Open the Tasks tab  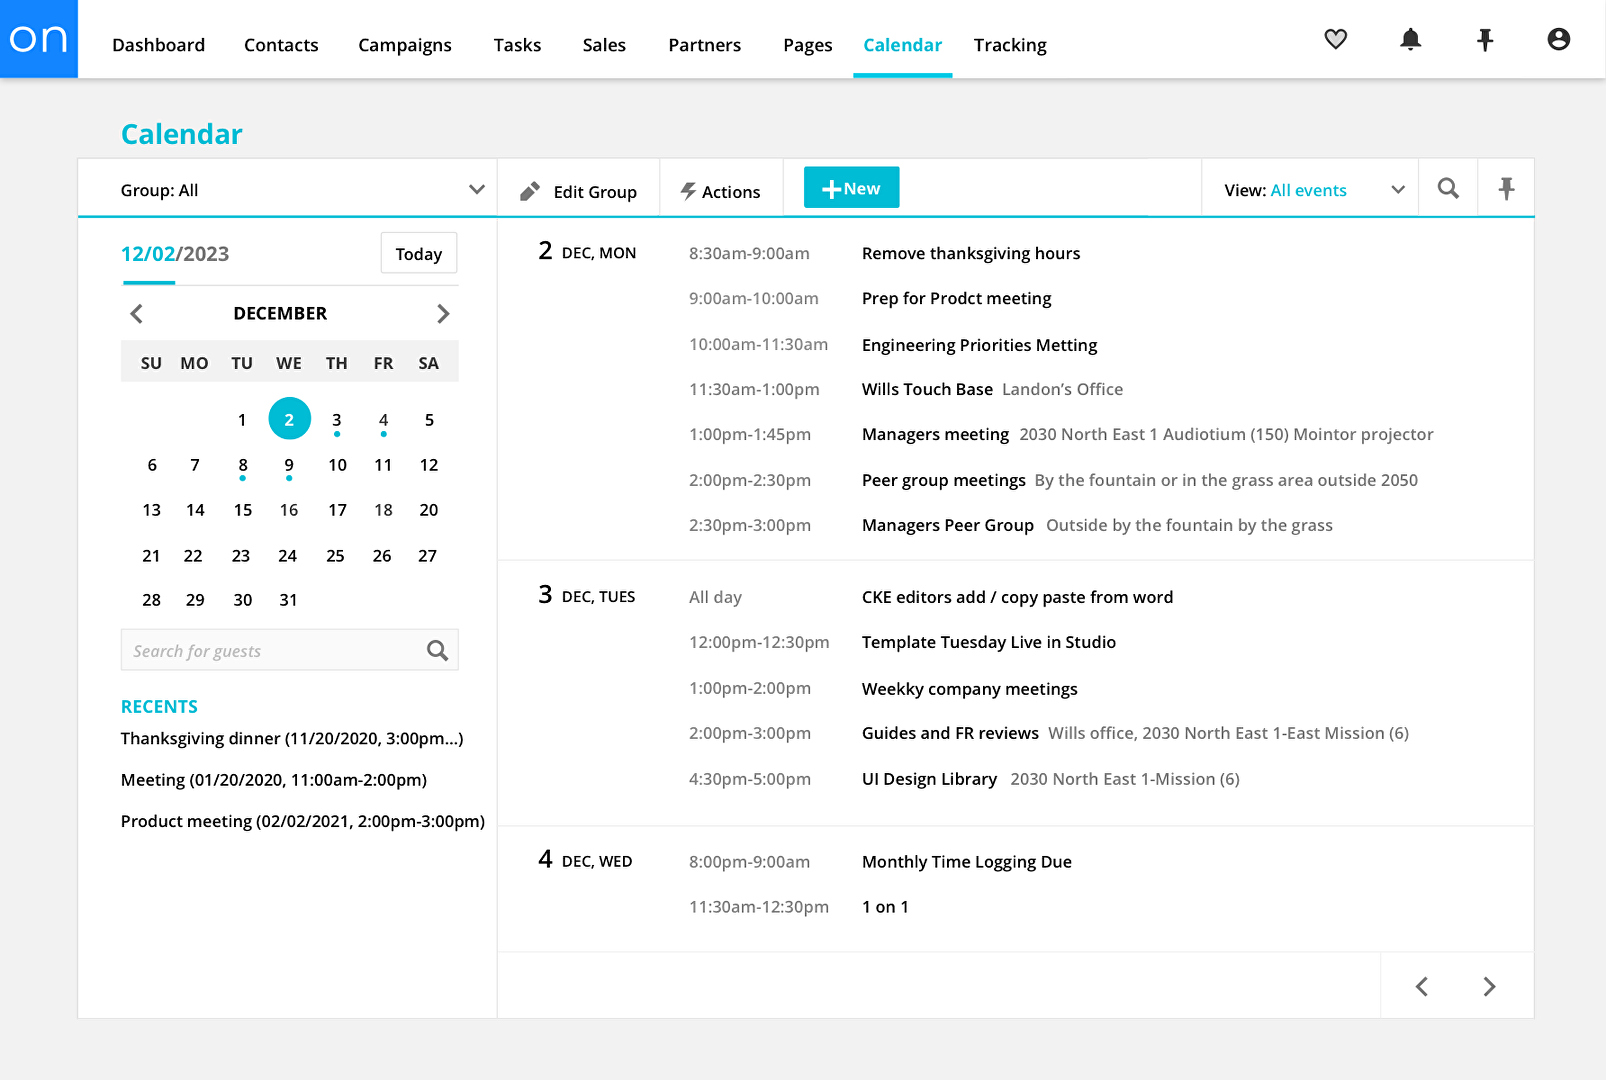(517, 45)
